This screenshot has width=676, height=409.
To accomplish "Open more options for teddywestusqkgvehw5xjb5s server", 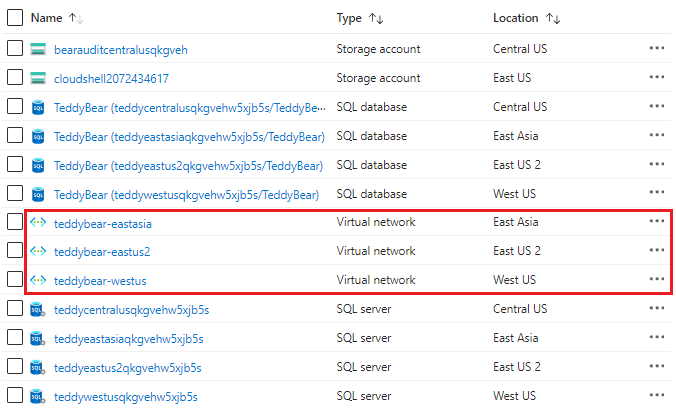I will coord(657,395).
